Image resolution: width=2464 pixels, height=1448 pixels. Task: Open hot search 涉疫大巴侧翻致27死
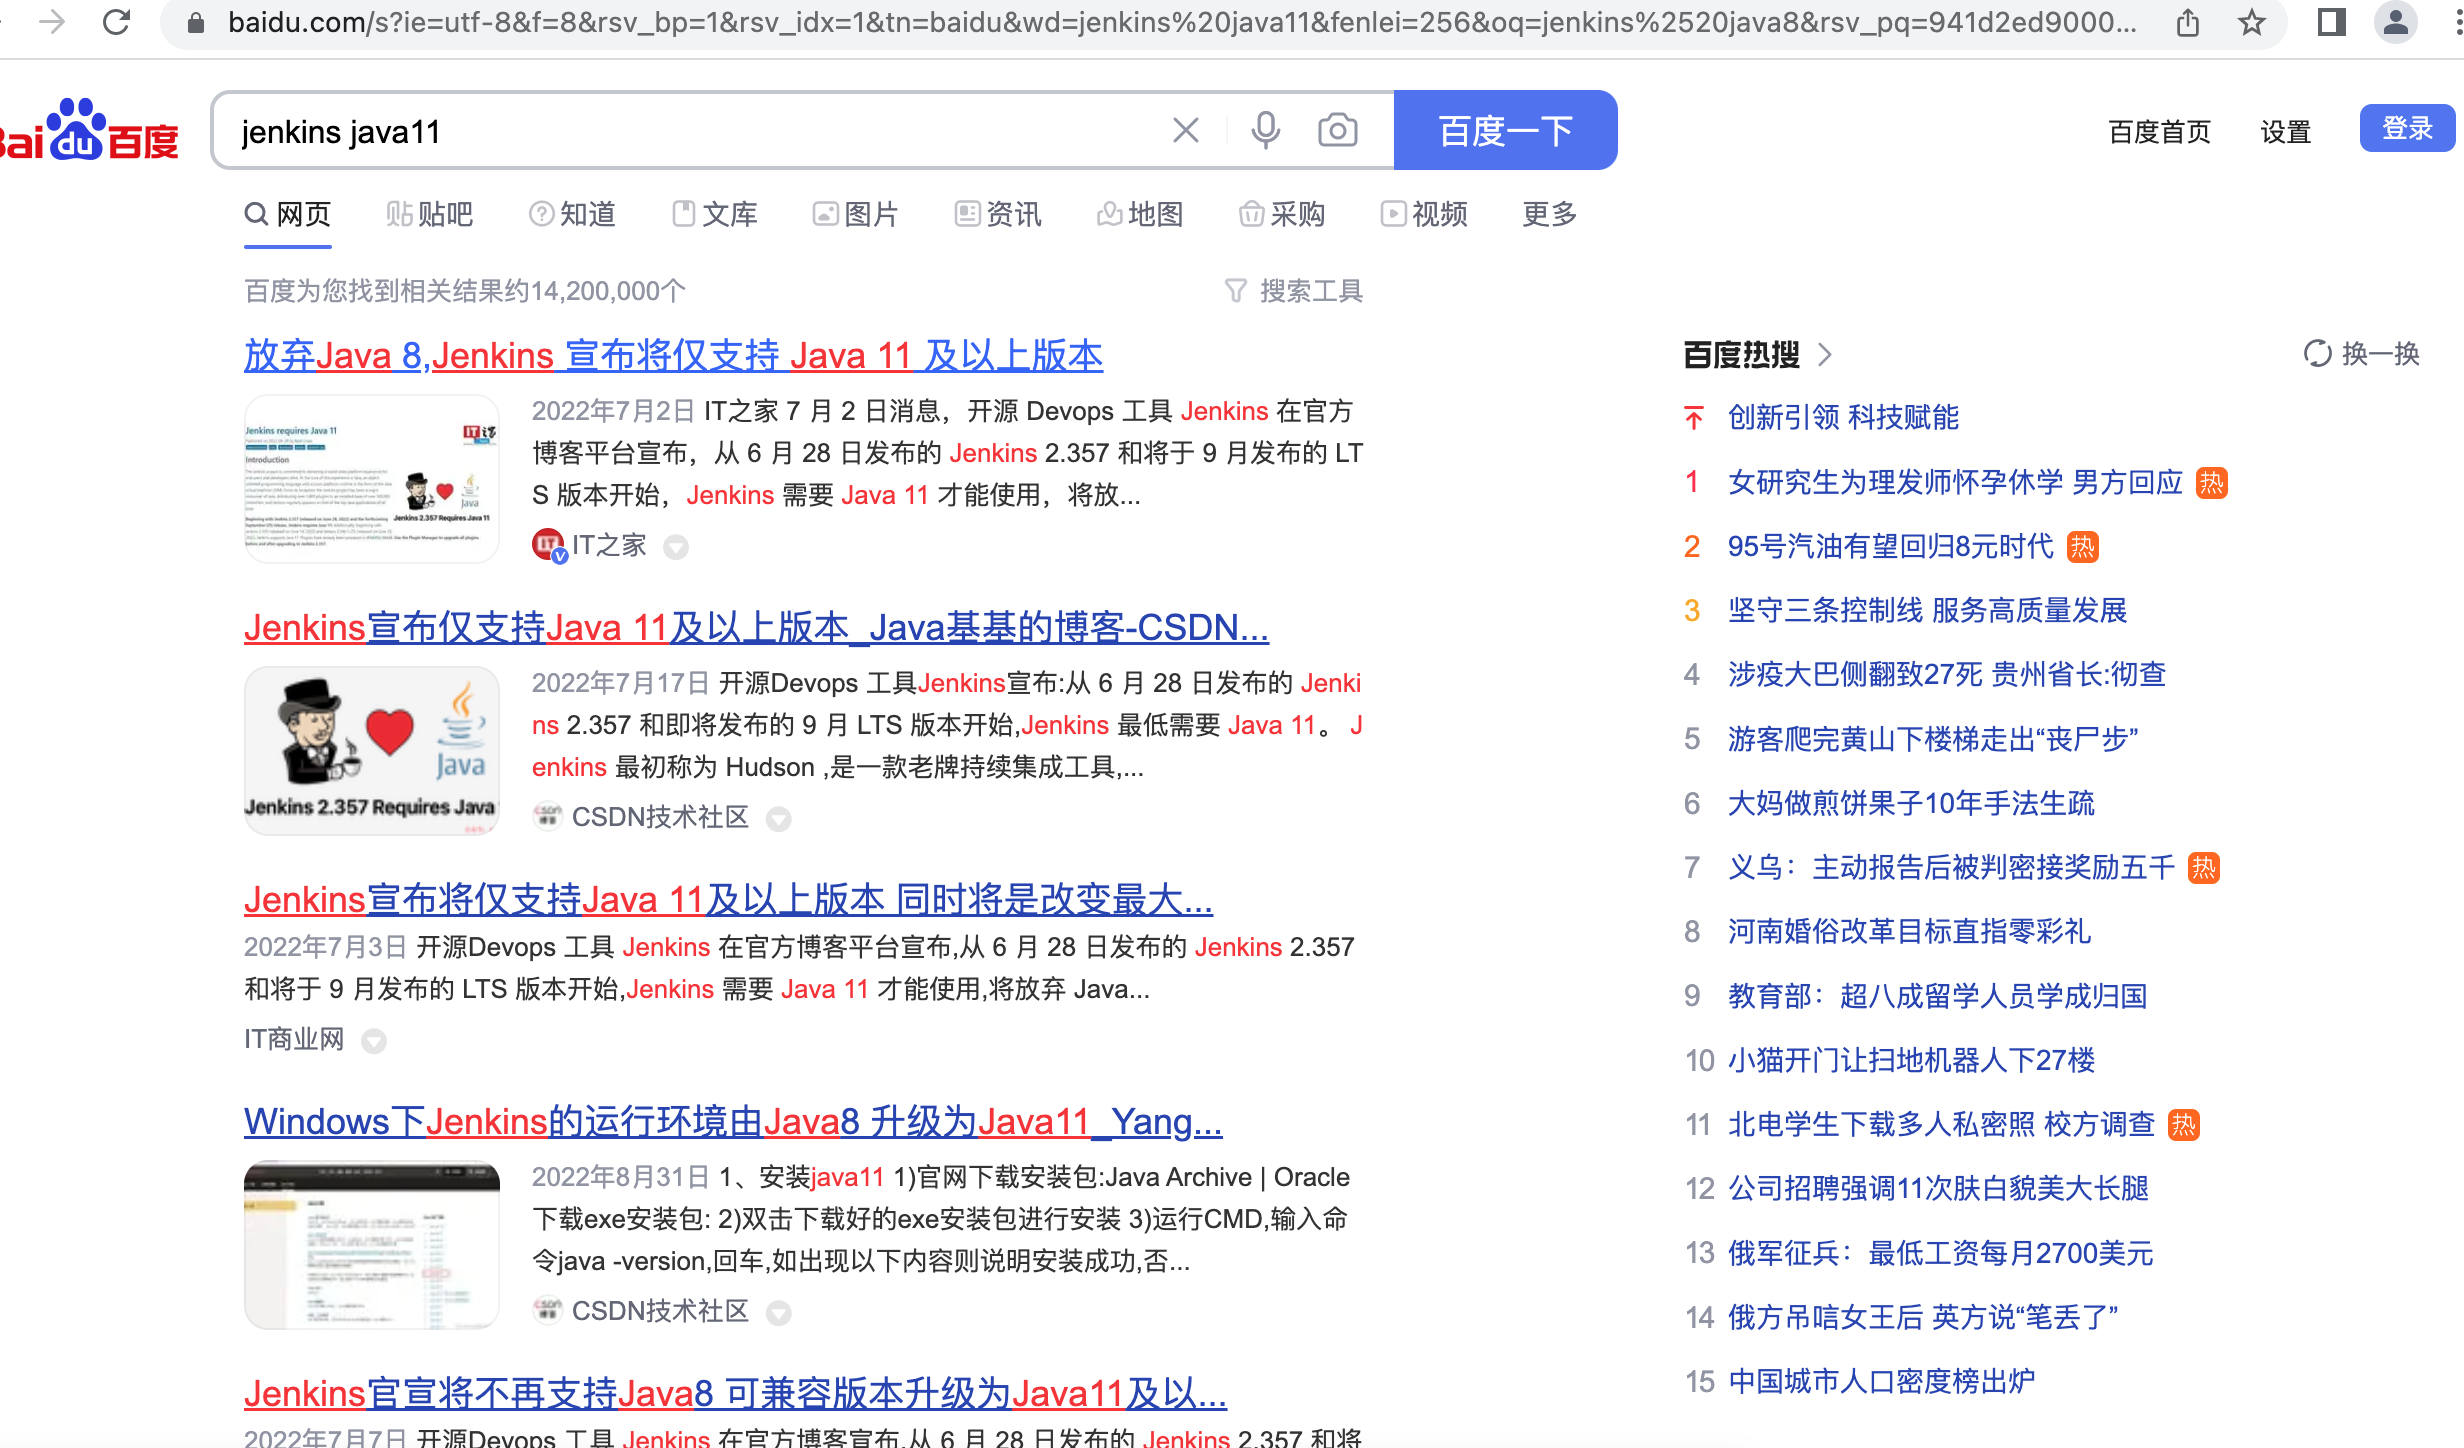(1946, 675)
